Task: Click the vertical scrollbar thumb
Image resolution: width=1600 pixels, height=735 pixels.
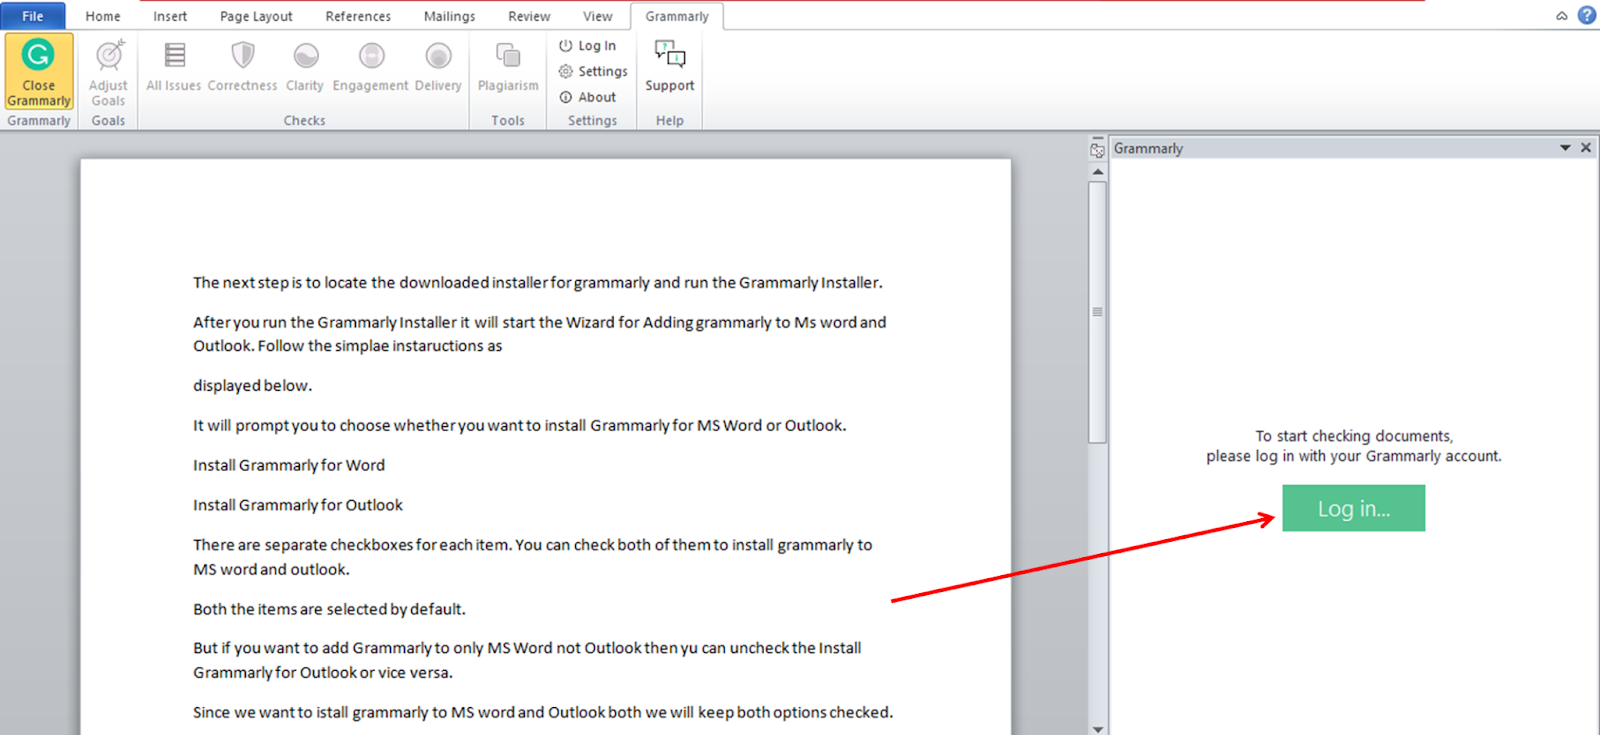Action: coord(1098,312)
